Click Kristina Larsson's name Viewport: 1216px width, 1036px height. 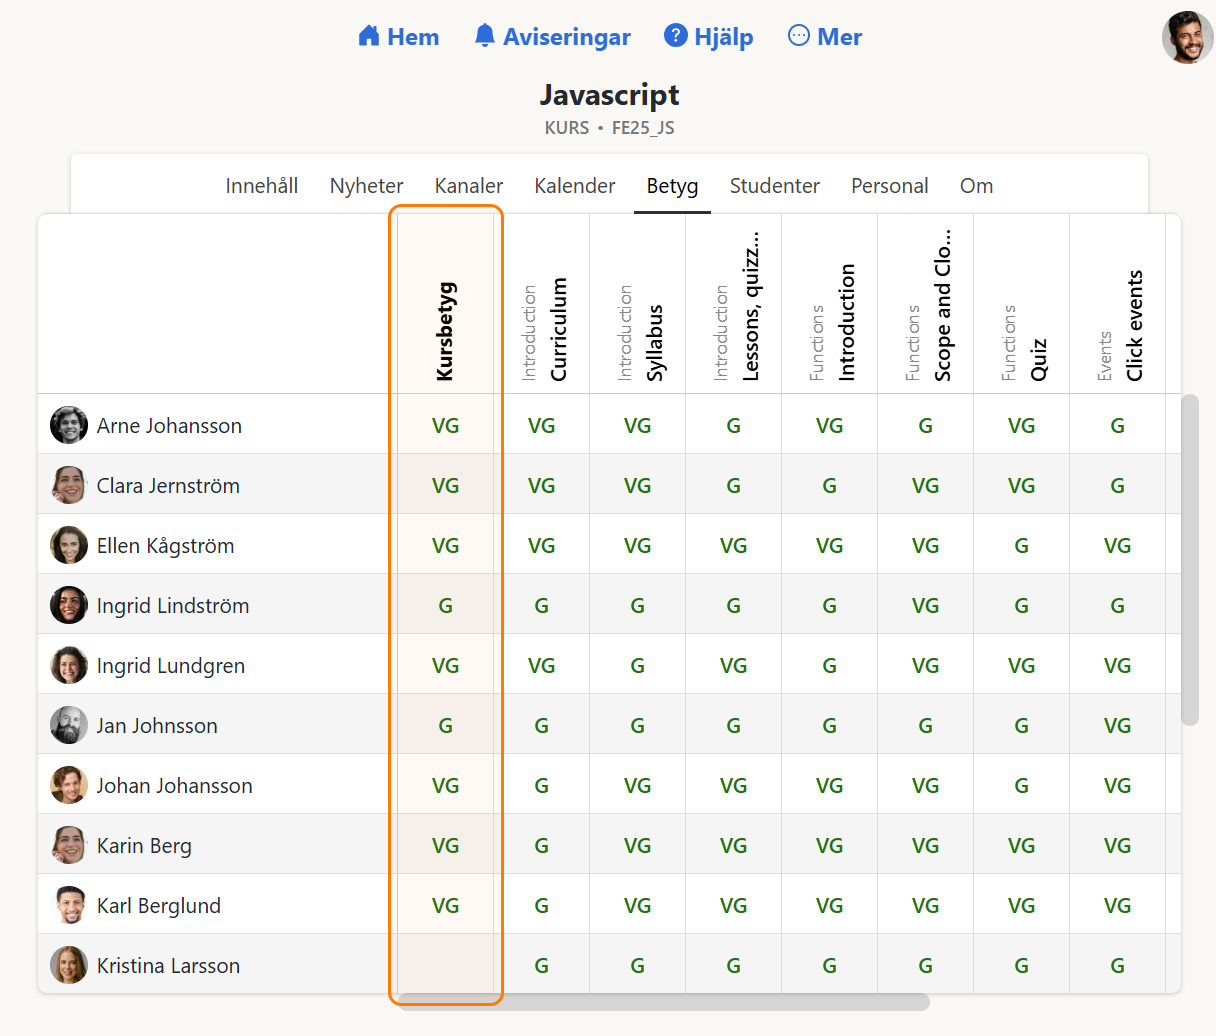168,966
